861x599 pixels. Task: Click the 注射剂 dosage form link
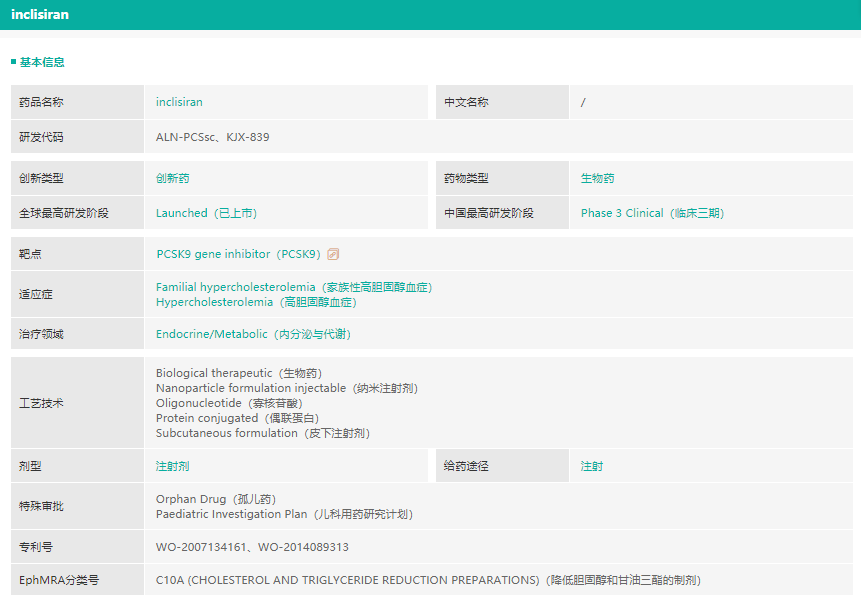(172, 466)
